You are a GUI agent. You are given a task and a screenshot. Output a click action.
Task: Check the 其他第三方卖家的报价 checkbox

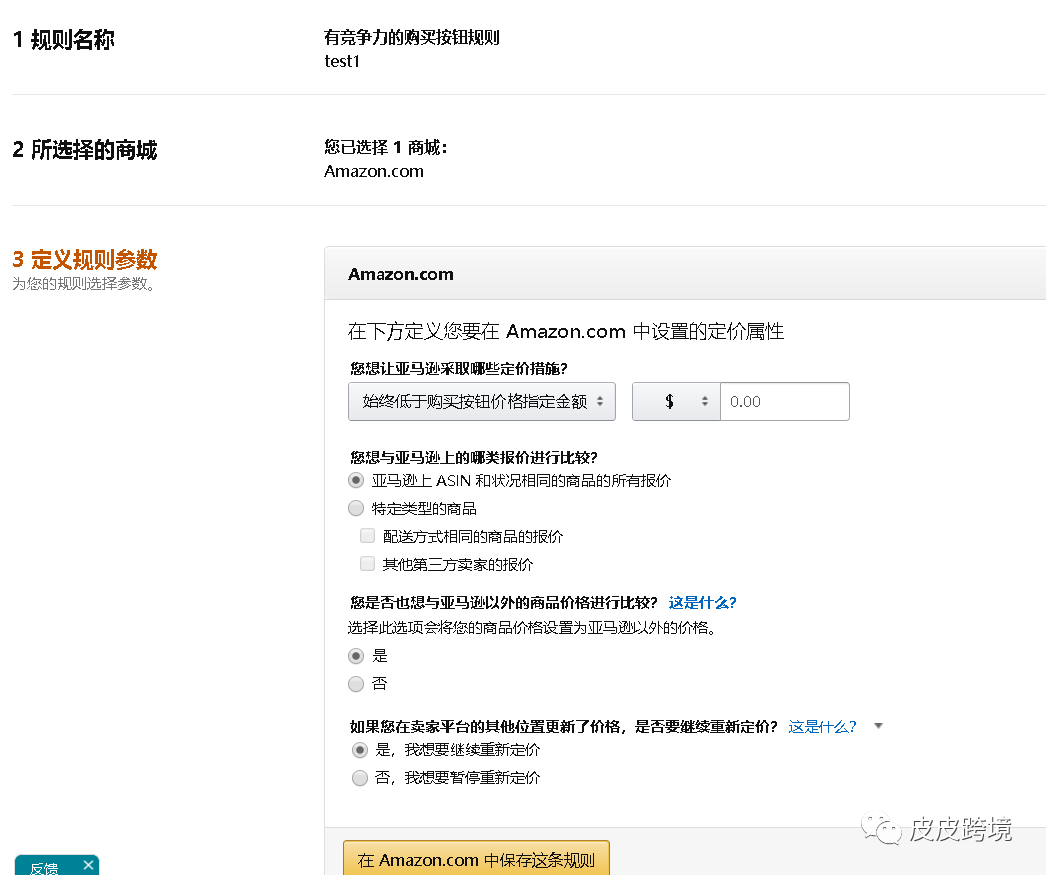point(368,564)
